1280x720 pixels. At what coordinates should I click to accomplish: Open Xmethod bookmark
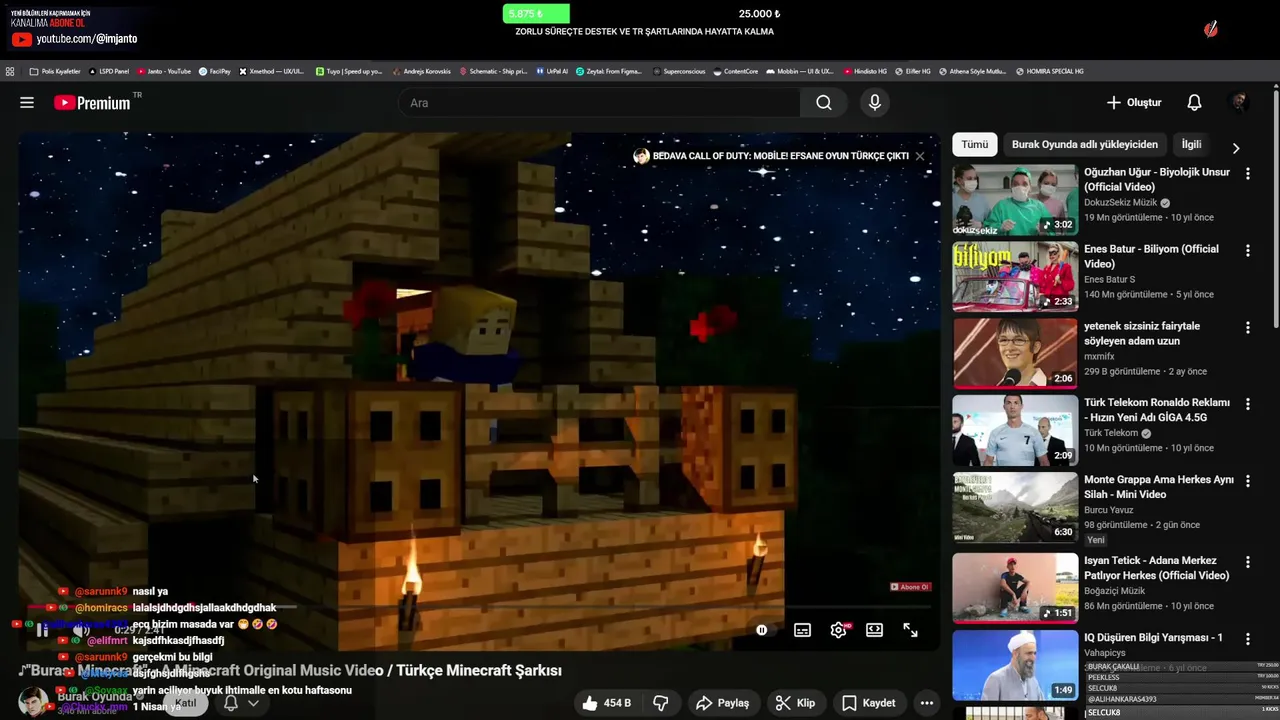click(x=272, y=71)
